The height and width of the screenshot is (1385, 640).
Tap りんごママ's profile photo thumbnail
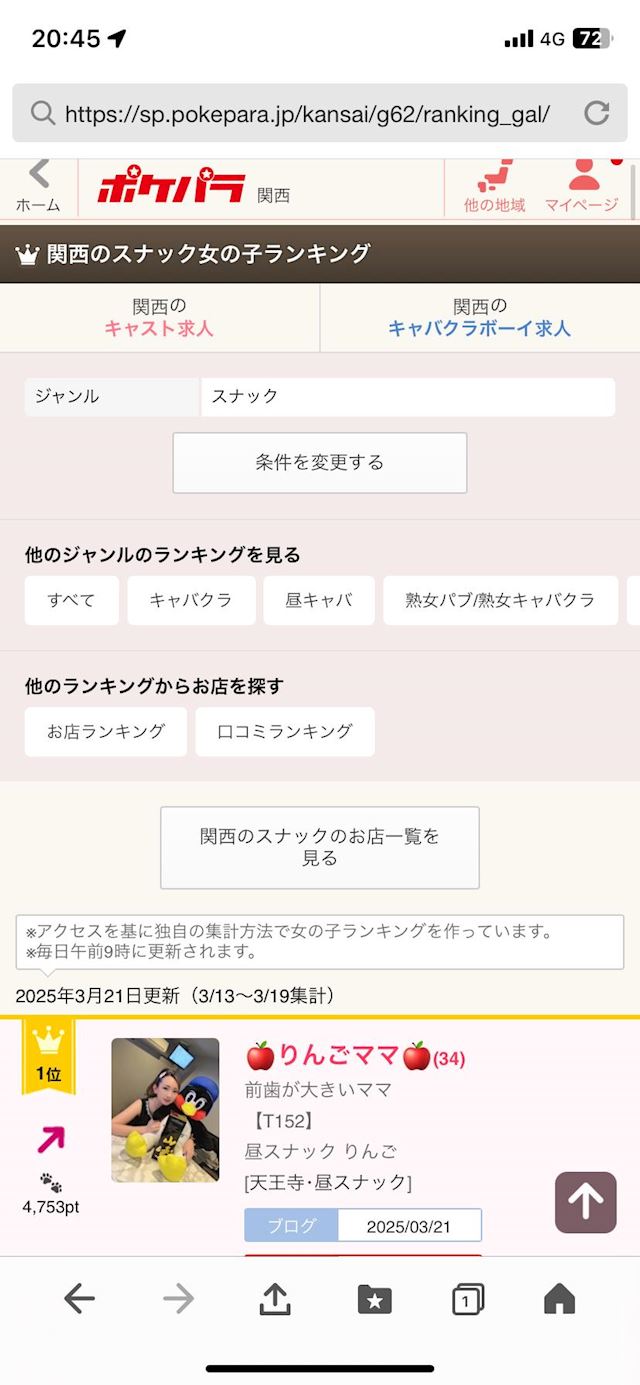pyautogui.click(x=164, y=1108)
